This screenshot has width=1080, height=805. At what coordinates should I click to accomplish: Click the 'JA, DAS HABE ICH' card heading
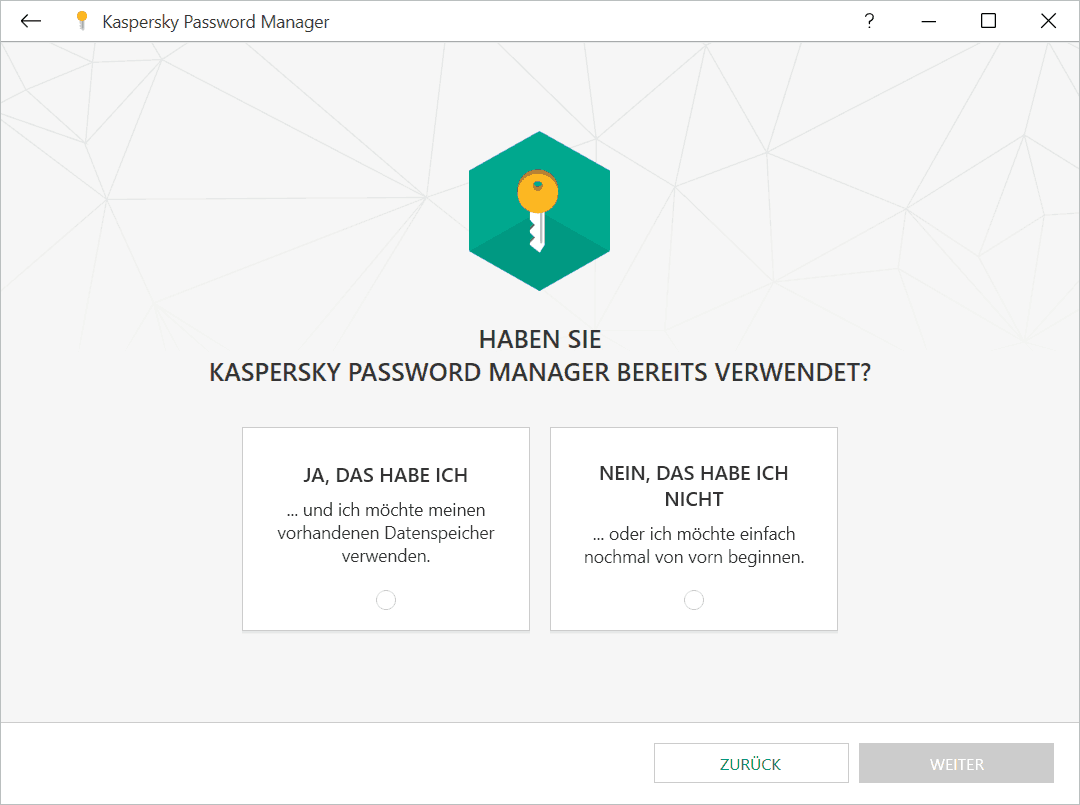[386, 475]
